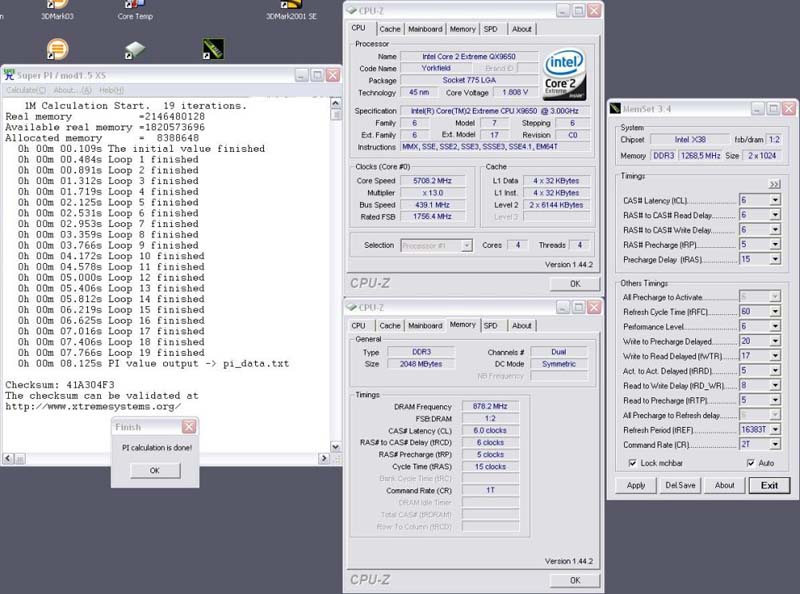Open RAS# Precharge (tRP) dropdown
Image resolution: width=800 pixels, height=594 pixels.
(775, 244)
